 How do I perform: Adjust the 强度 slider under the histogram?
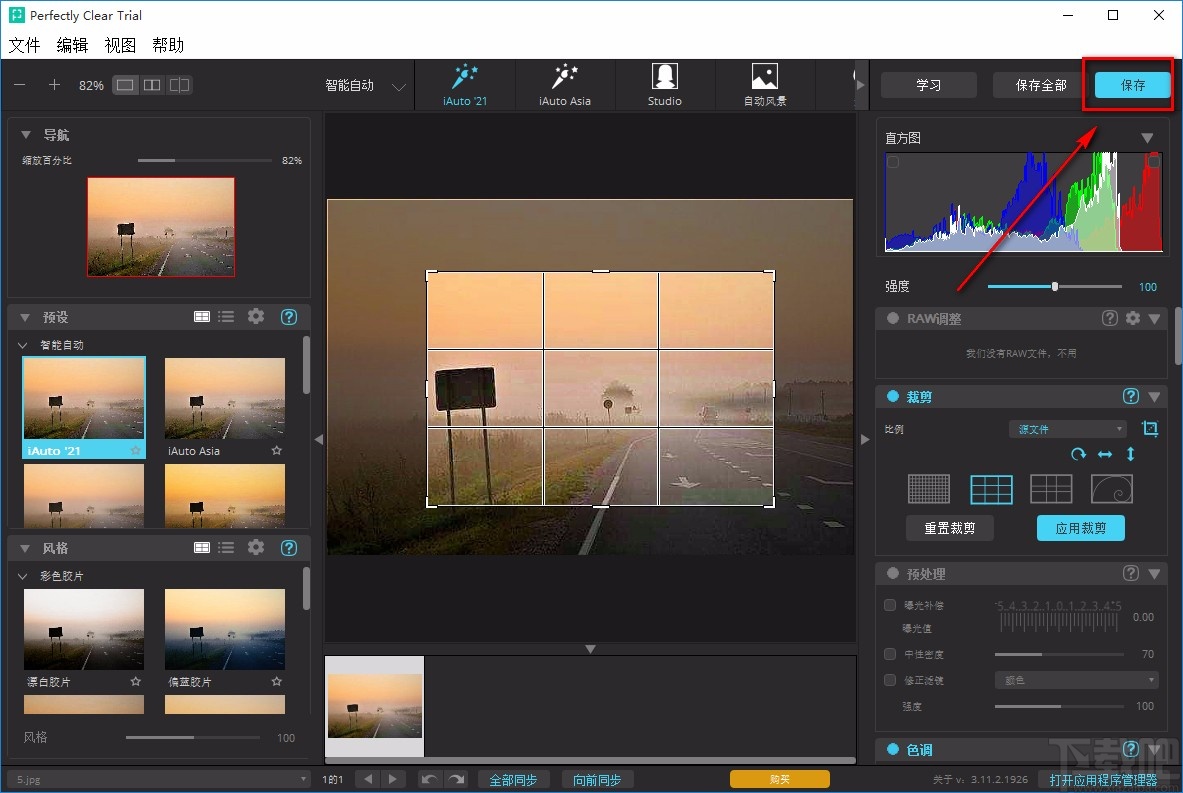click(1054, 287)
